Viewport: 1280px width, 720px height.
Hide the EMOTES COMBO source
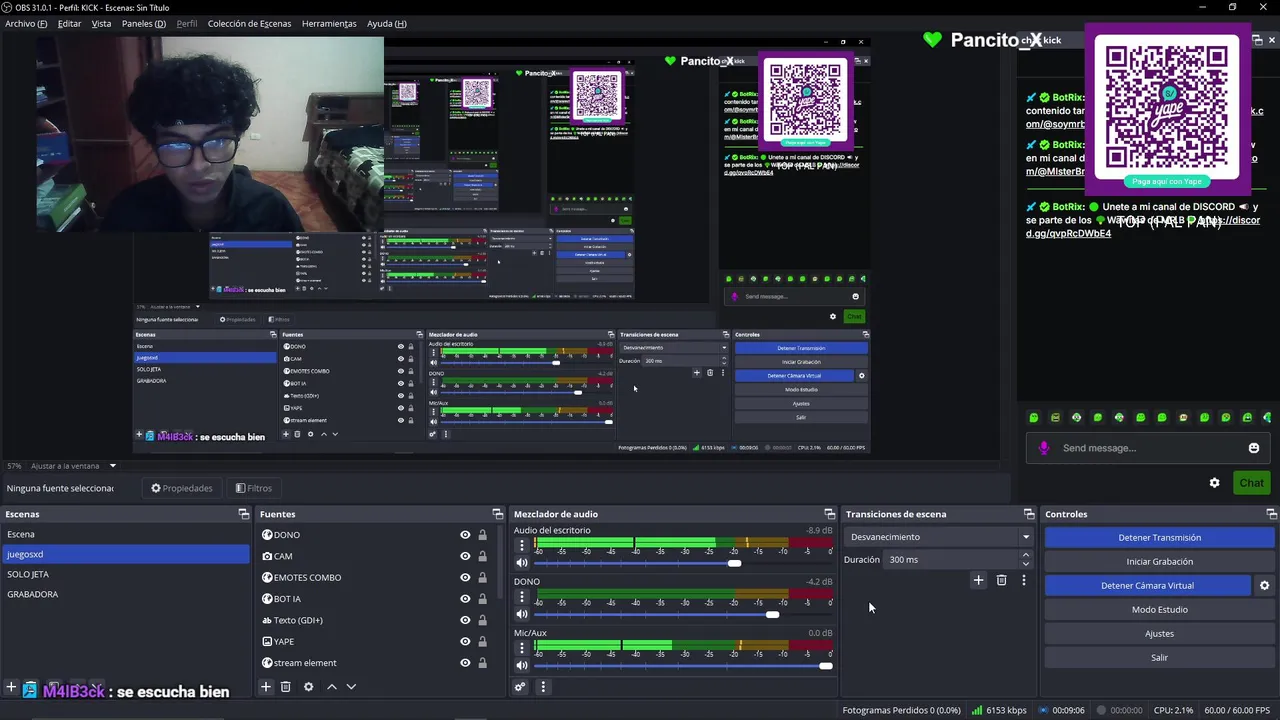[x=465, y=577]
